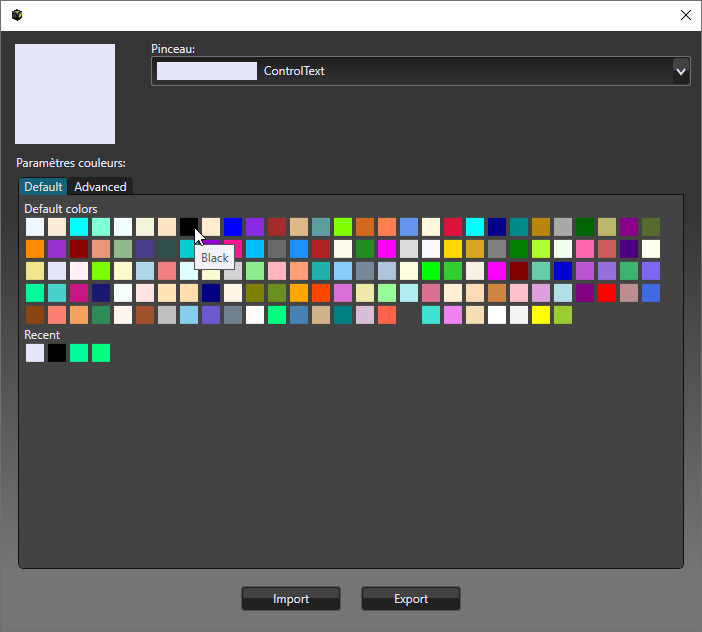702x632 pixels.
Task: Pick the DarkGoldenrod default swatch
Action: [x=541, y=227]
